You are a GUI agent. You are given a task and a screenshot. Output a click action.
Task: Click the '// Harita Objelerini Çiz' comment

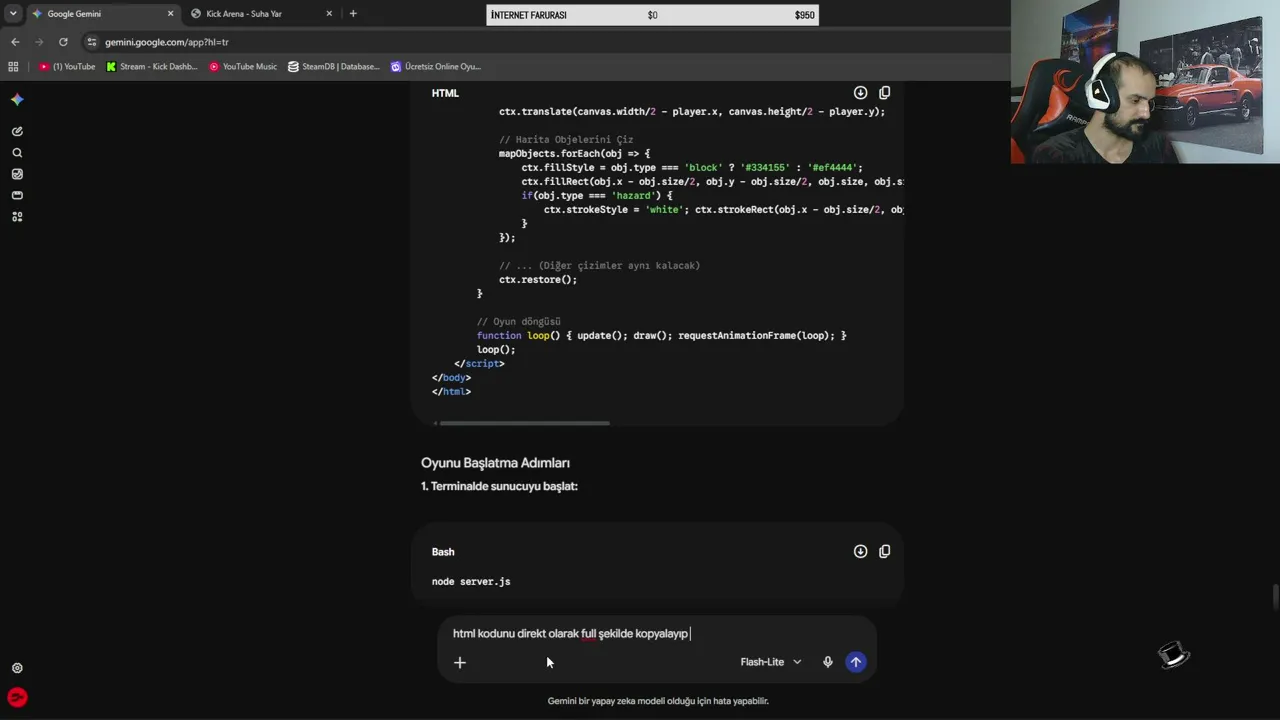pyautogui.click(x=566, y=139)
